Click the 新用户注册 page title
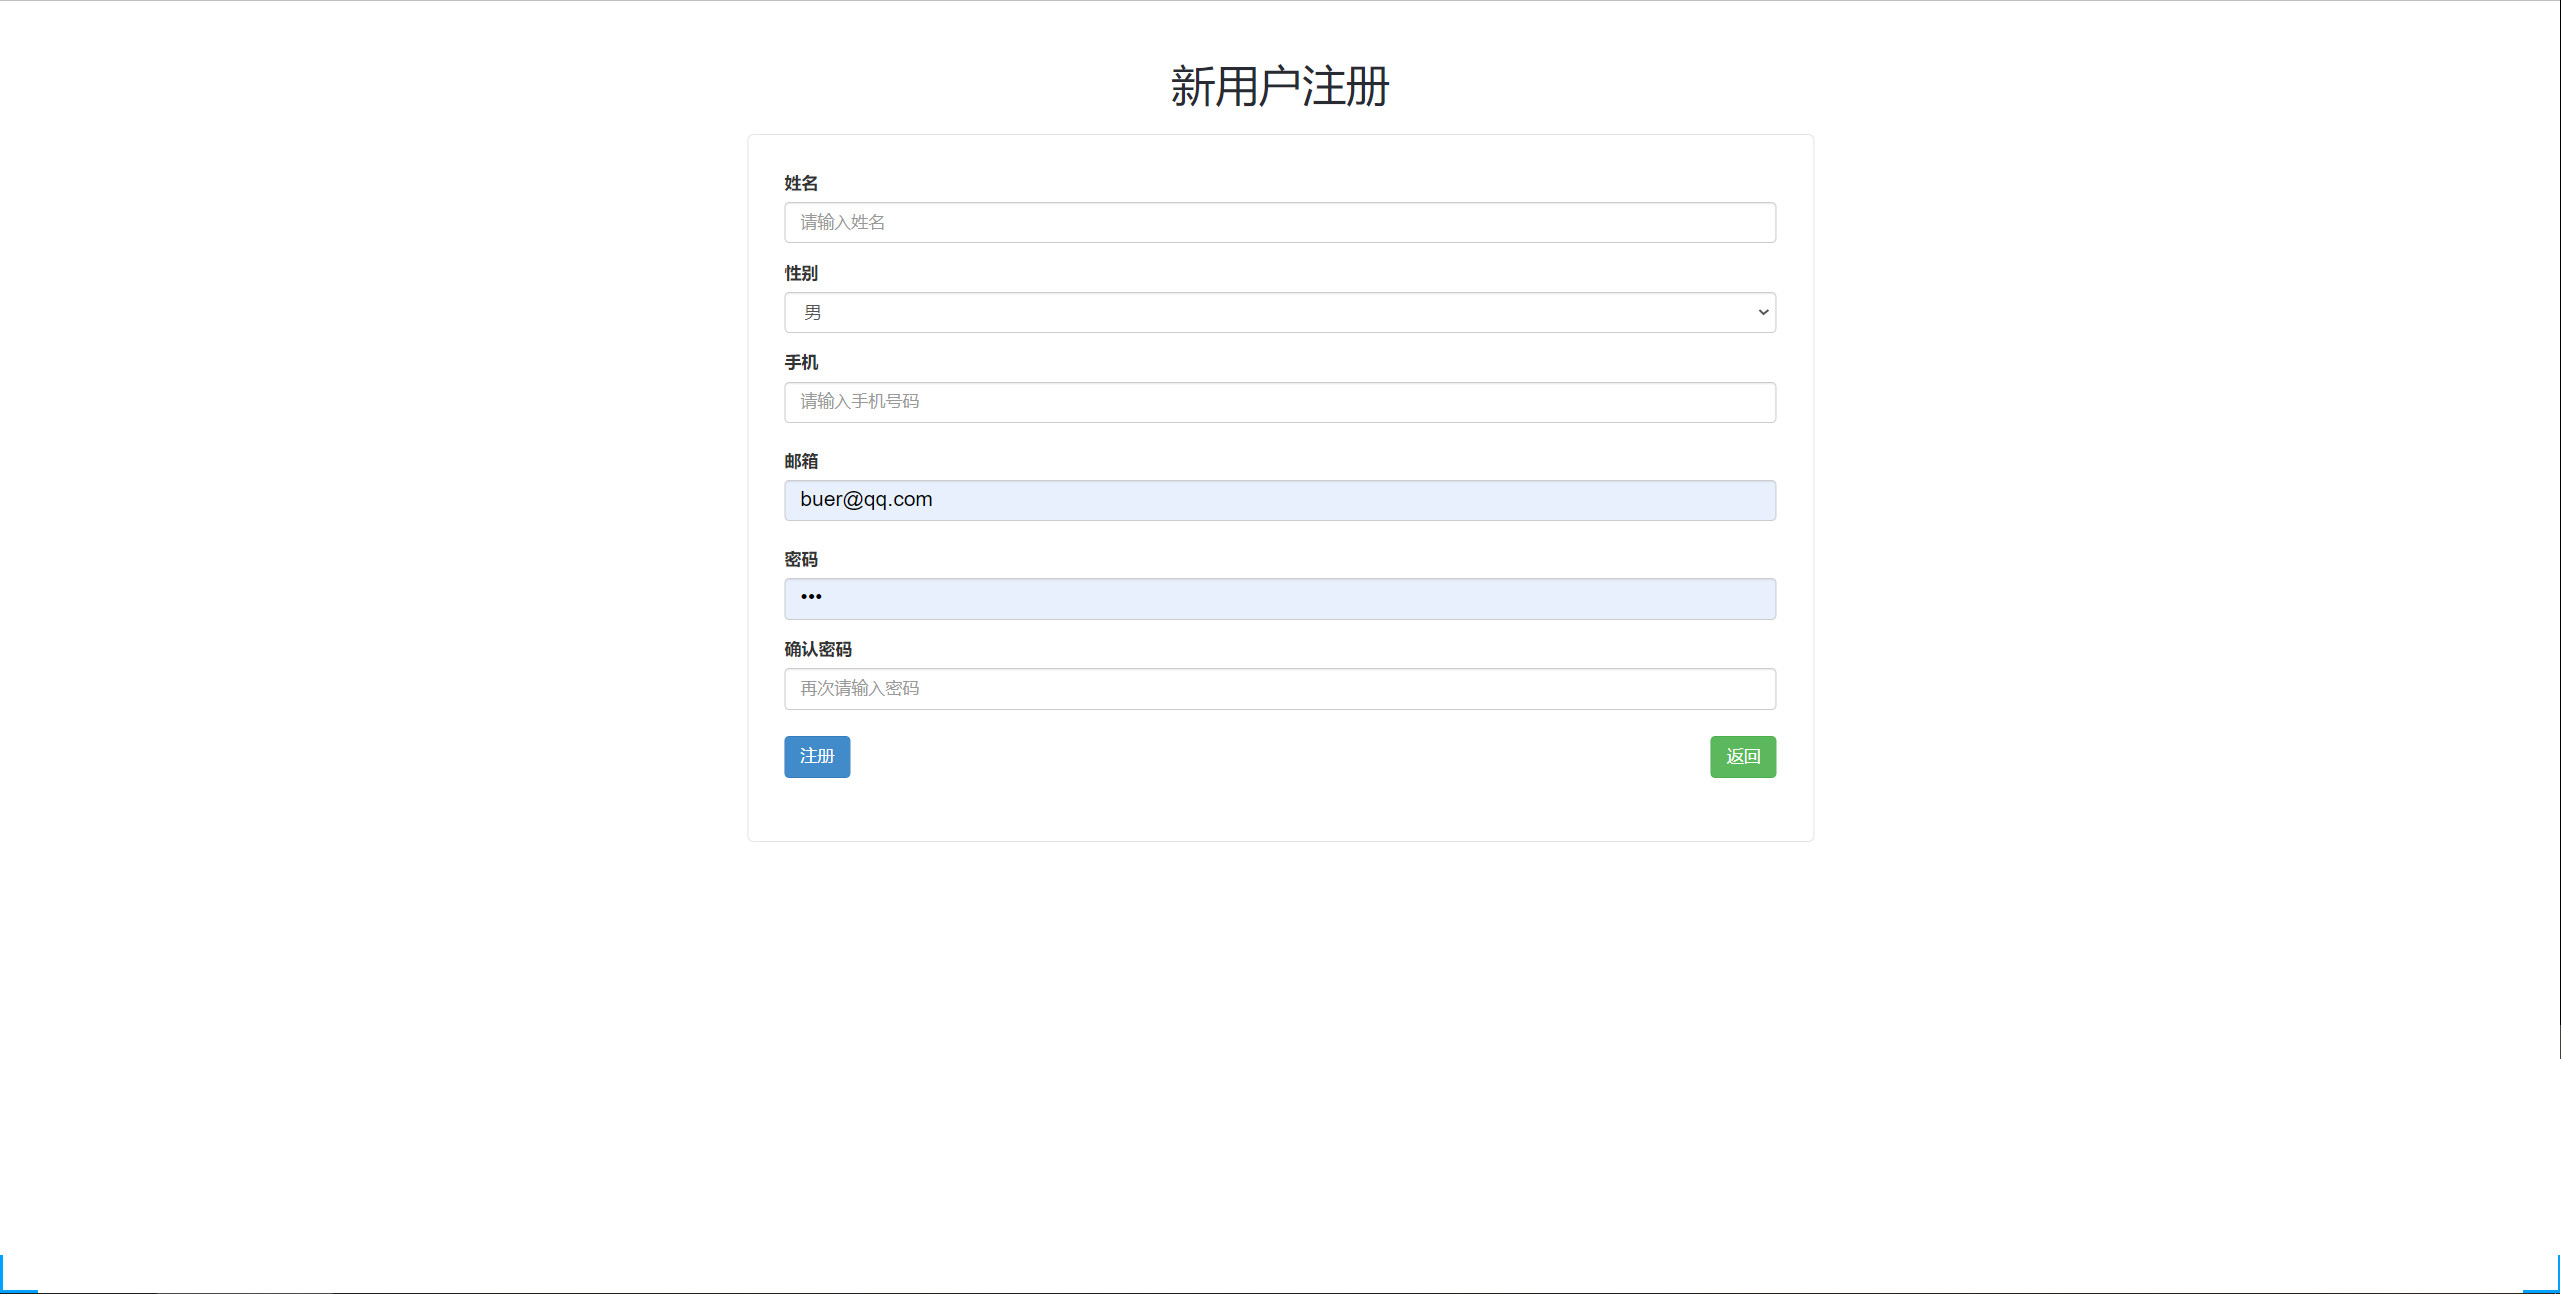Screen dimensions: 2561x1294 click(x=1279, y=86)
